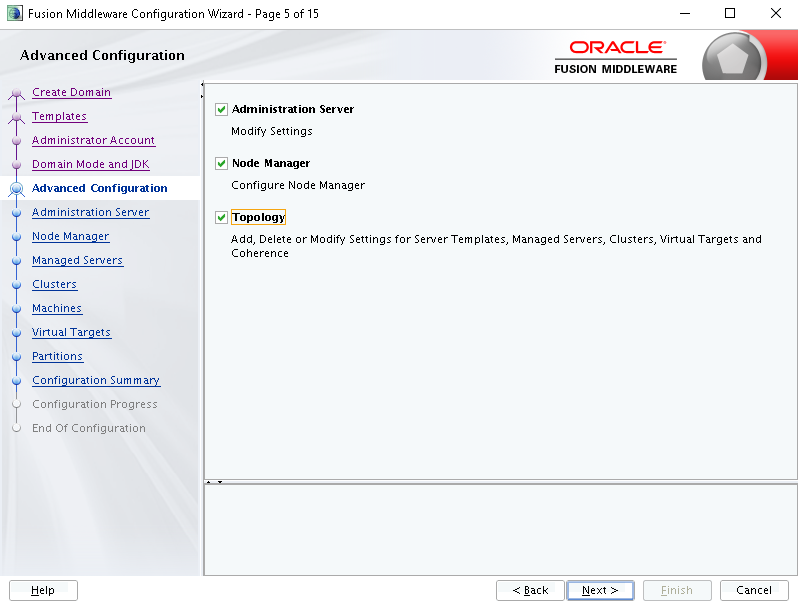
Task: Toggle the Node Manager checkbox
Action: [221, 163]
